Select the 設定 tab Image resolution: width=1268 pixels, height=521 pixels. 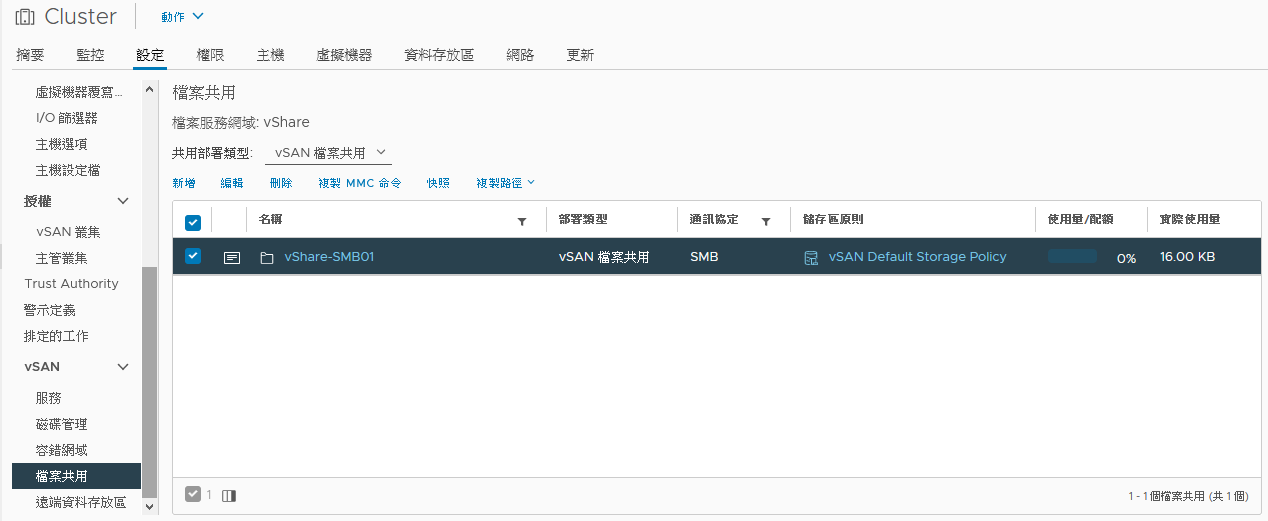(x=150, y=55)
